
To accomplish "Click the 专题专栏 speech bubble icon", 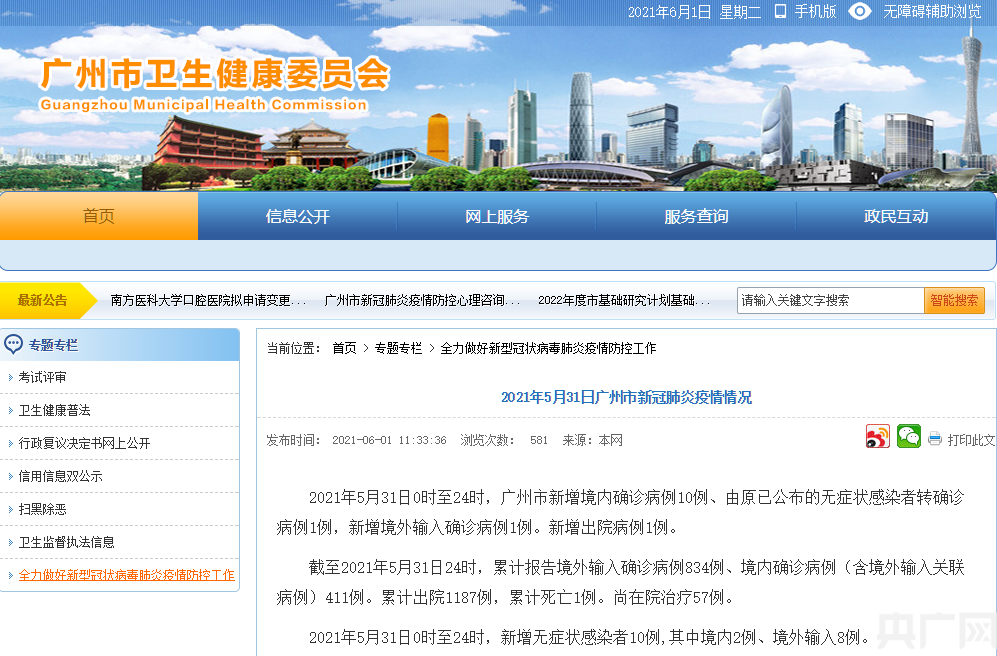I will [13, 345].
